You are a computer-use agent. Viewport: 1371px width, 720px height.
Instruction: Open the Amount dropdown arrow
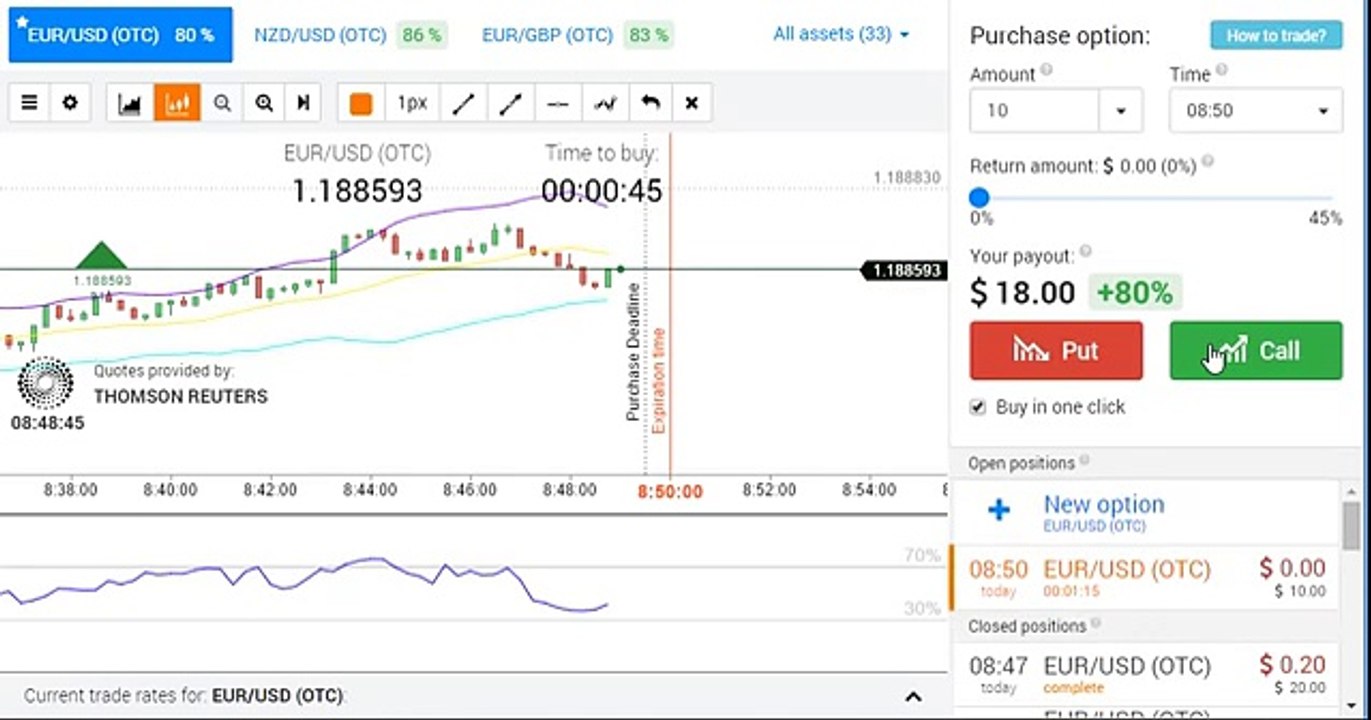pos(1121,111)
